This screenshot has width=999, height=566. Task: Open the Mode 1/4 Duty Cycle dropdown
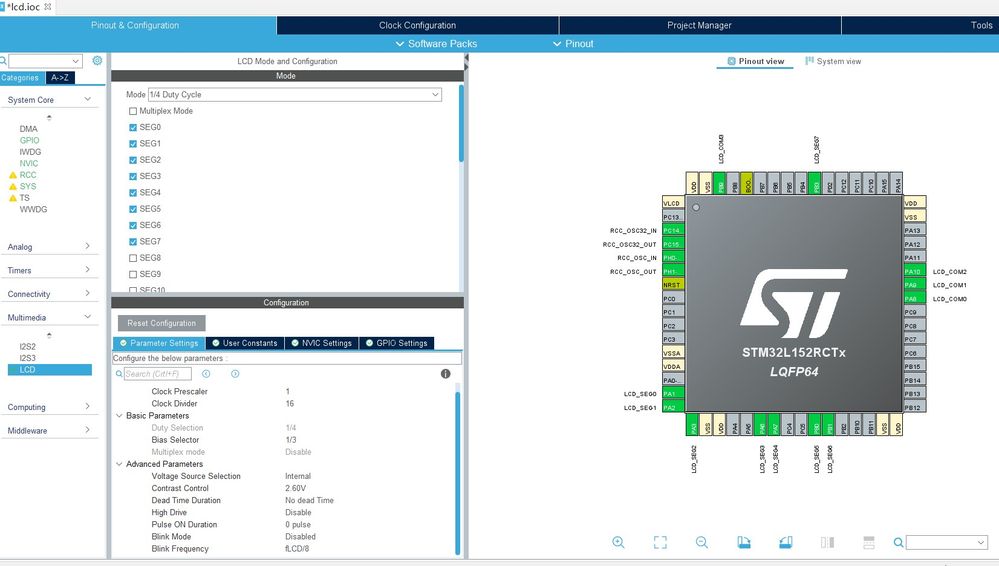coord(294,94)
